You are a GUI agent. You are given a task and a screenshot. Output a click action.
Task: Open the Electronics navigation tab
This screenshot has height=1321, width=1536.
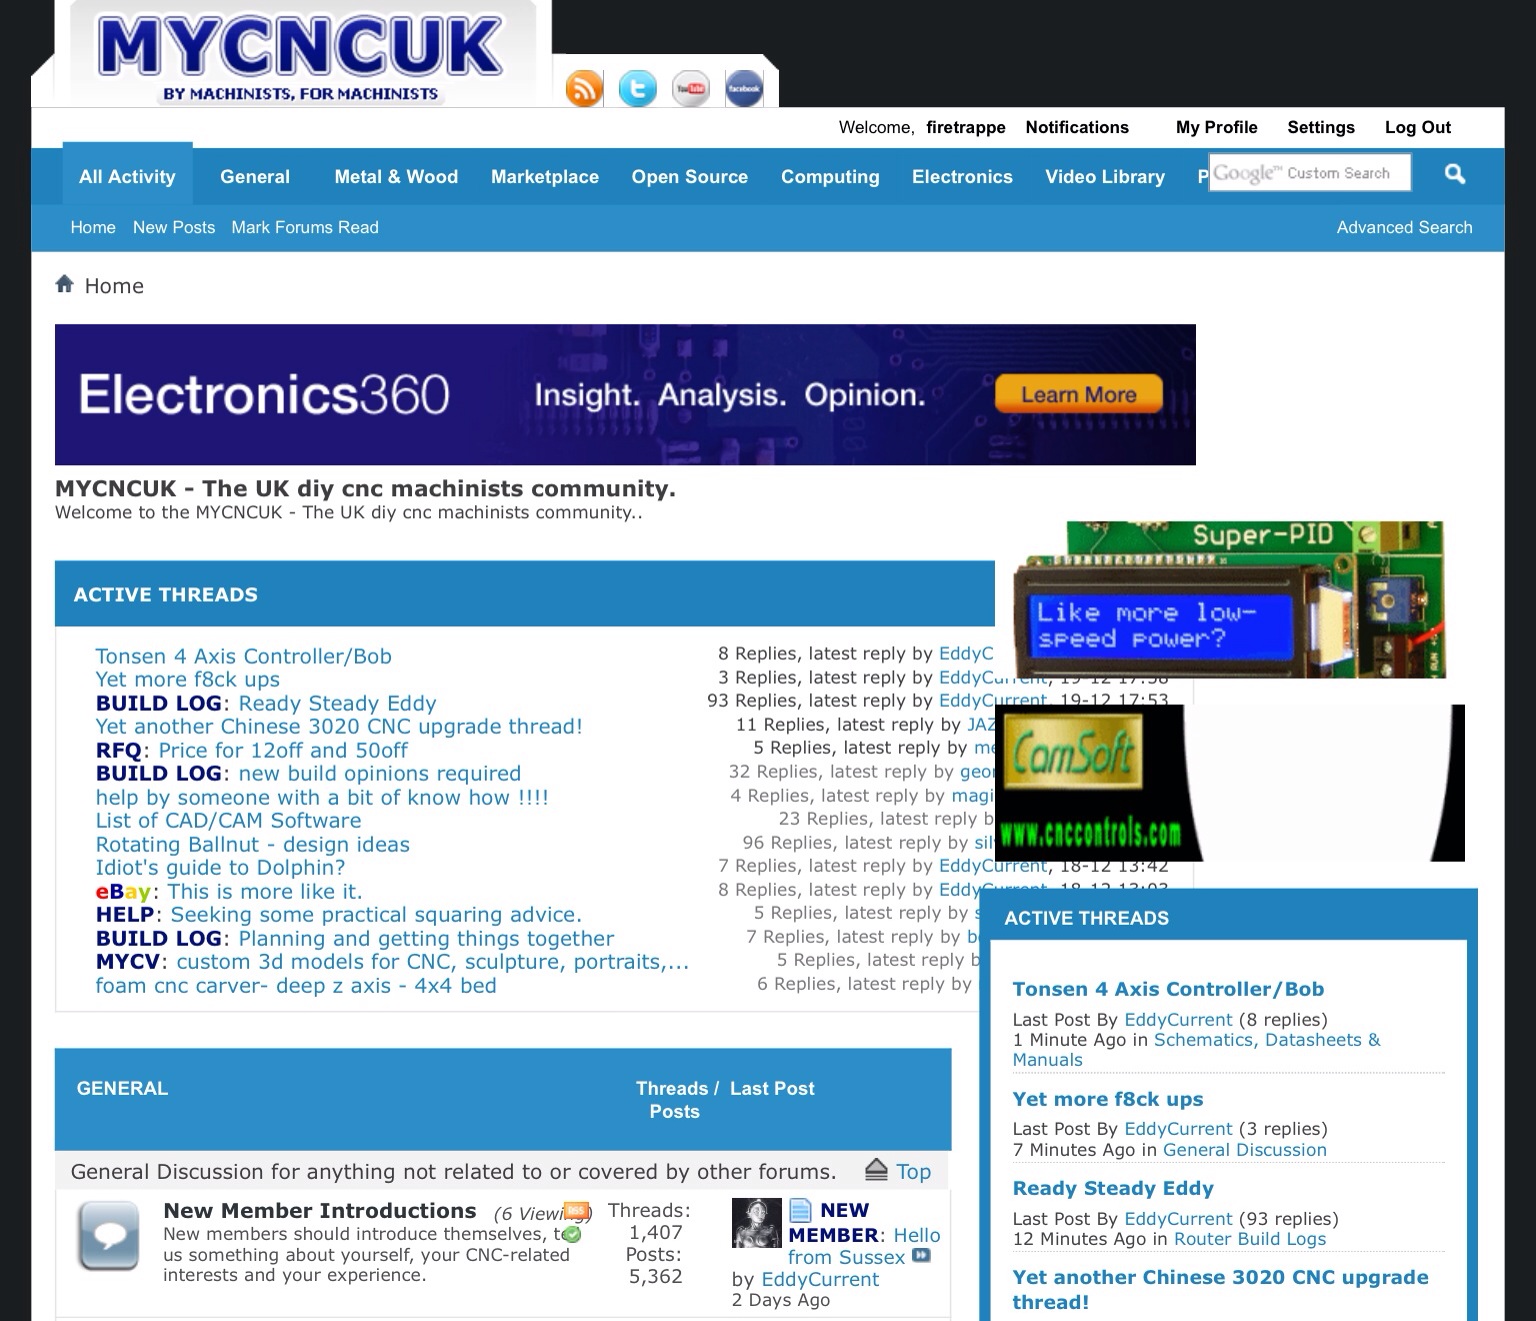tap(962, 177)
